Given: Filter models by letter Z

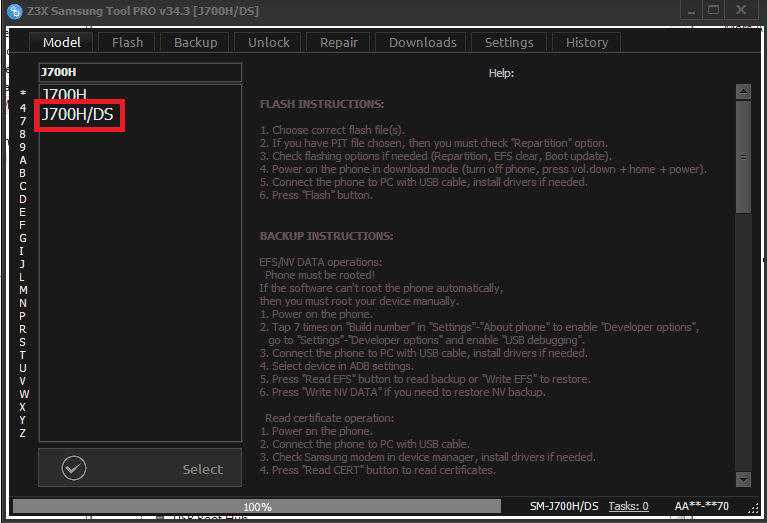Looking at the screenshot, I should (x=23, y=433).
